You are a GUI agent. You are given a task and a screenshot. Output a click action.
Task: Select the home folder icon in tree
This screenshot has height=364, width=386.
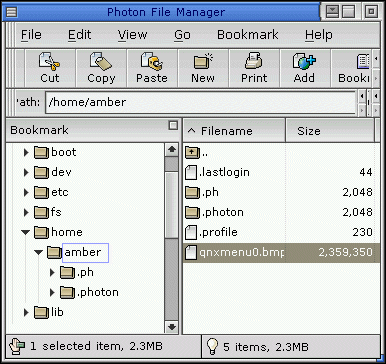(42, 233)
